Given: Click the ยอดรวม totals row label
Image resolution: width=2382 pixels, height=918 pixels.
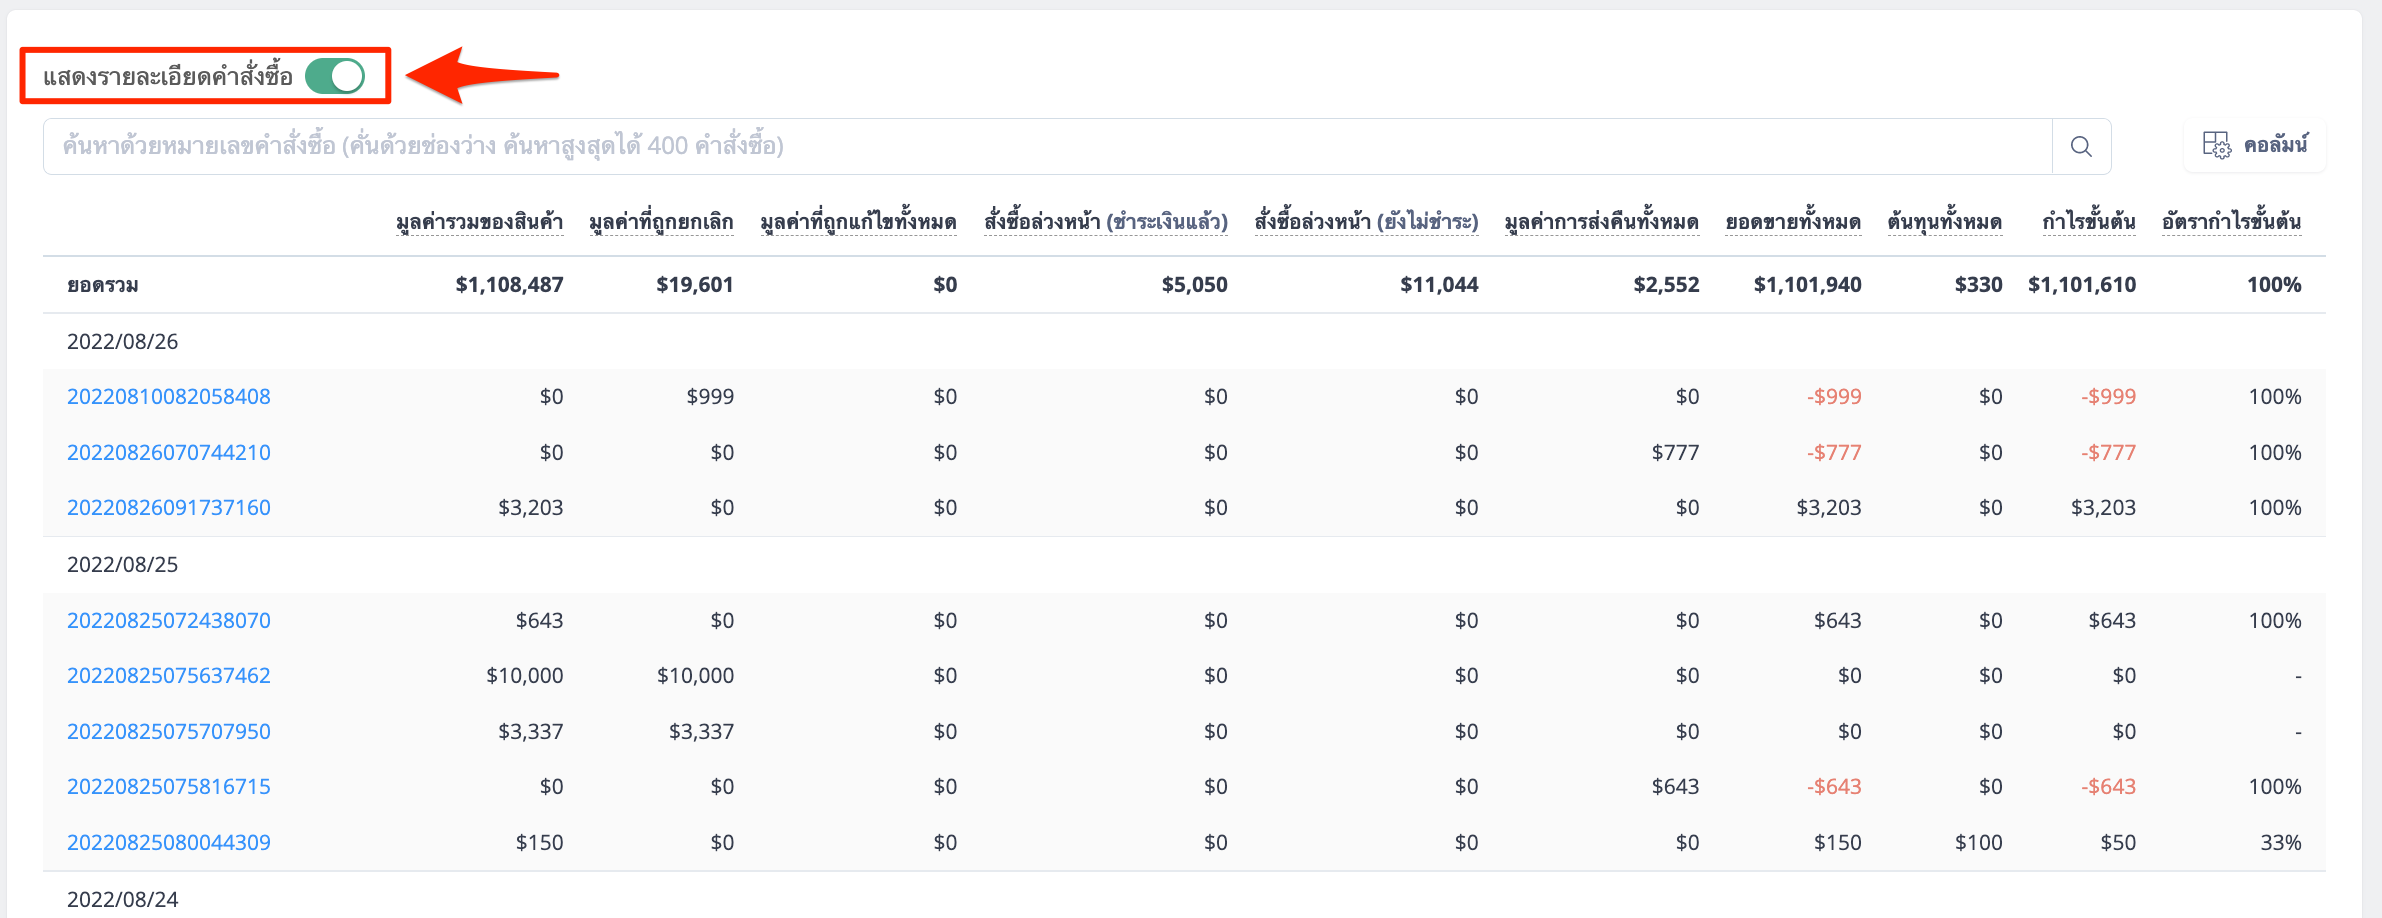Looking at the screenshot, I should pos(103,286).
